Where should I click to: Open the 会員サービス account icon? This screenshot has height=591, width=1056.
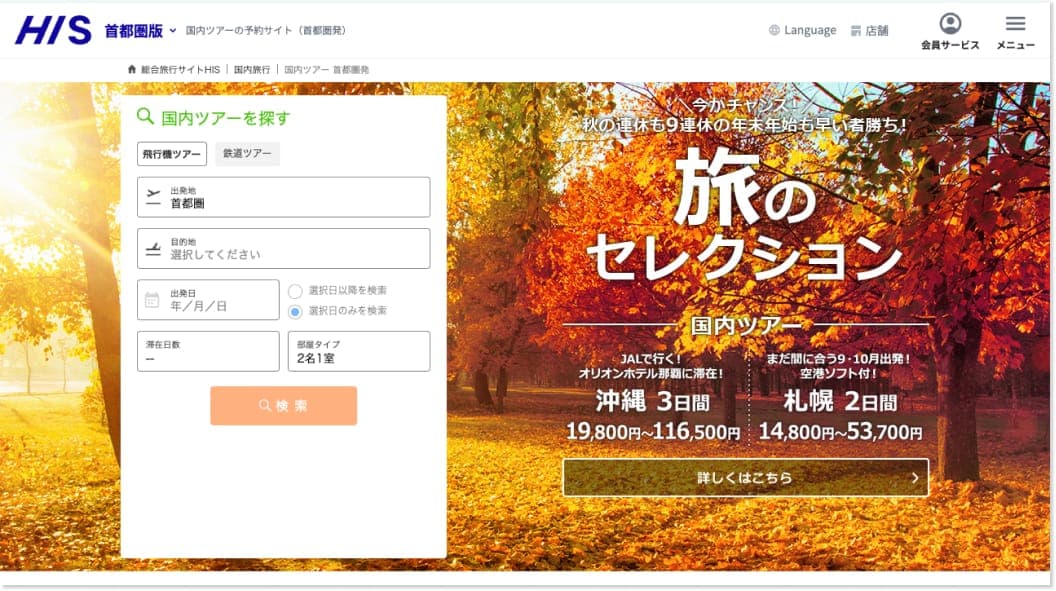950,24
